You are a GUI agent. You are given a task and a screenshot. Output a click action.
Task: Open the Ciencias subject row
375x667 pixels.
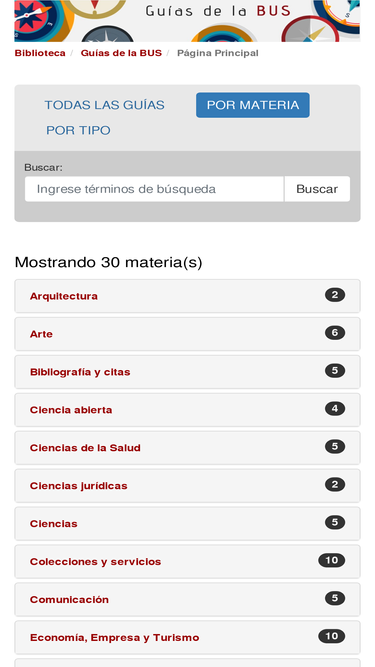pyautogui.click(x=188, y=524)
